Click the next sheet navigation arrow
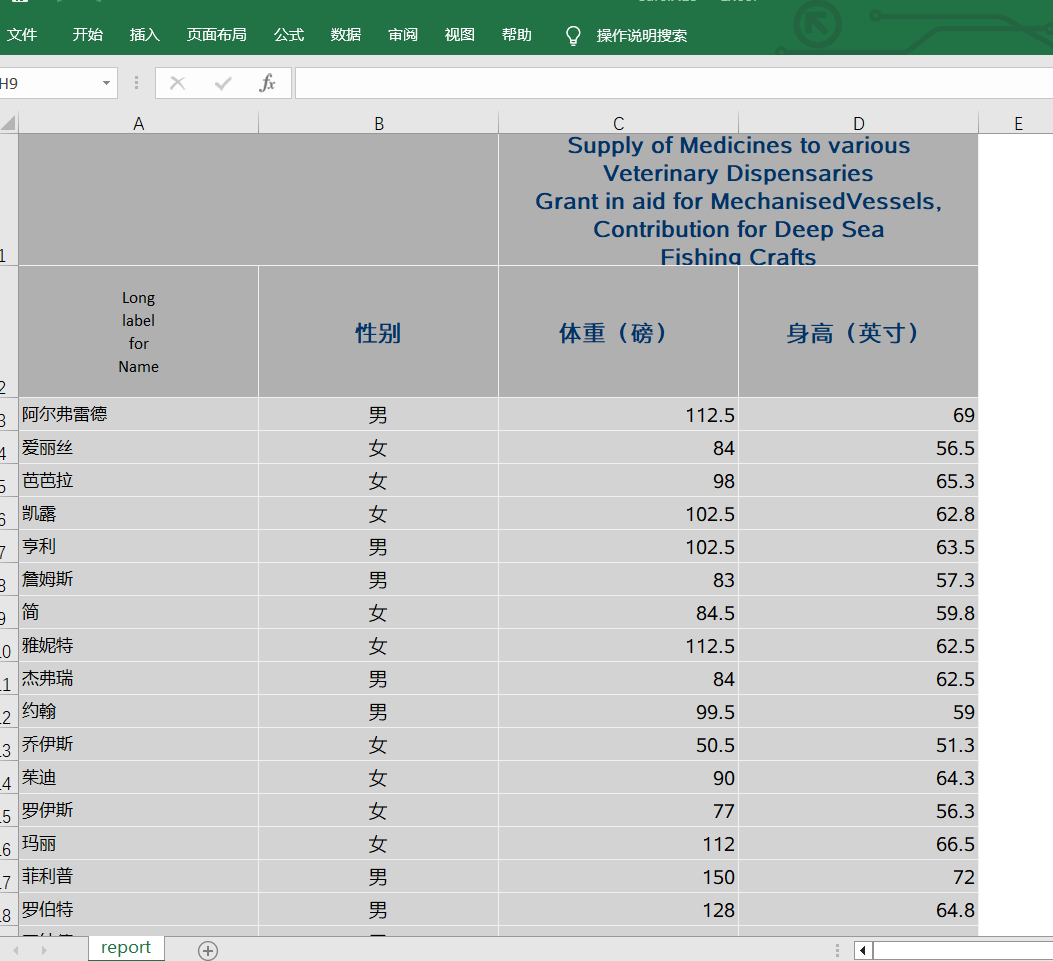Viewport: 1053px width, 961px height. click(44, 950)
